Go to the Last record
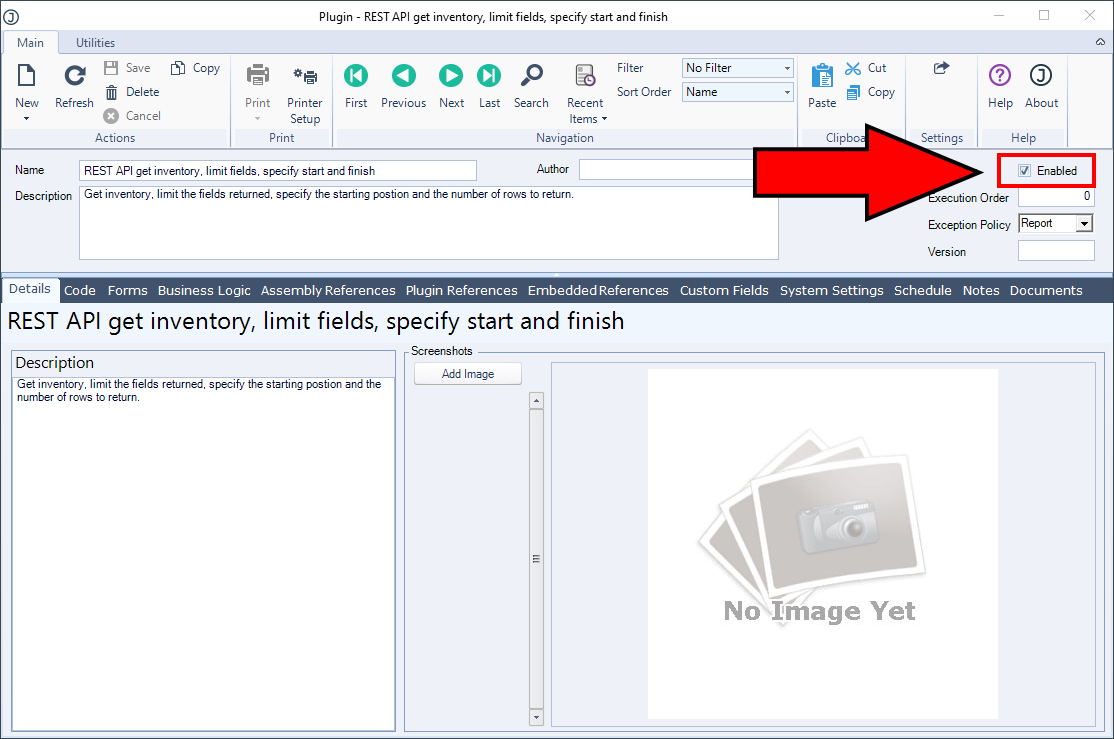The height and width of the screenshot is (739, 1114). (x=489, y=77)
